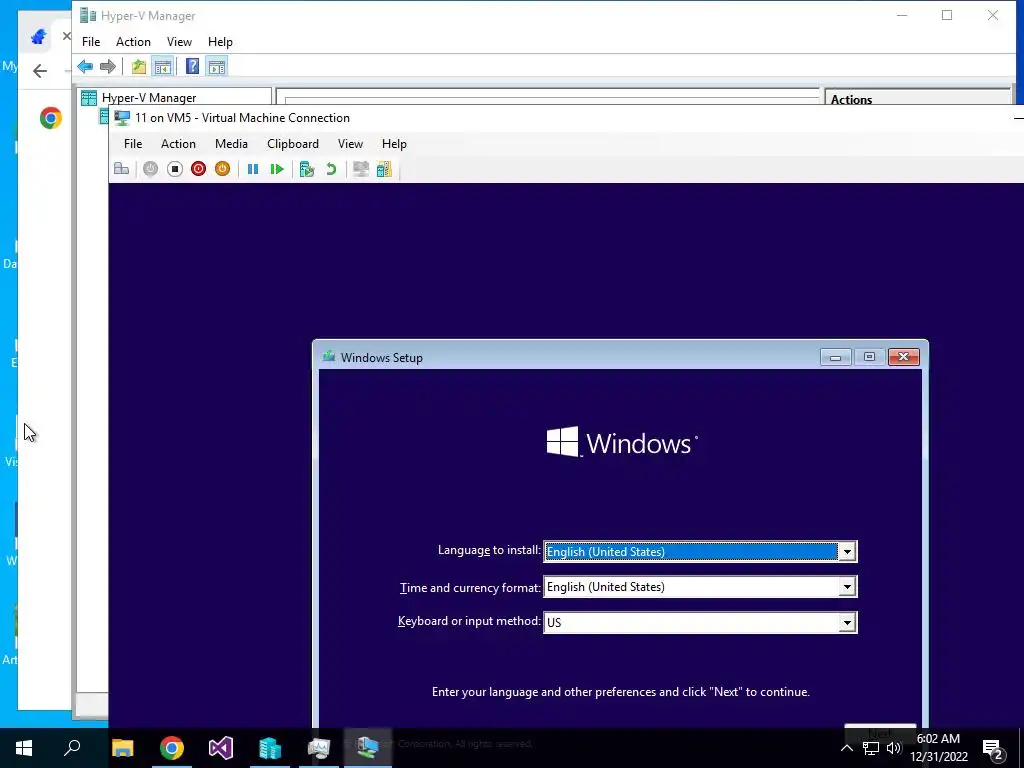Go back in Hyper-V Manager toolbar
1024x768 pixels.
tap(85, 66)
